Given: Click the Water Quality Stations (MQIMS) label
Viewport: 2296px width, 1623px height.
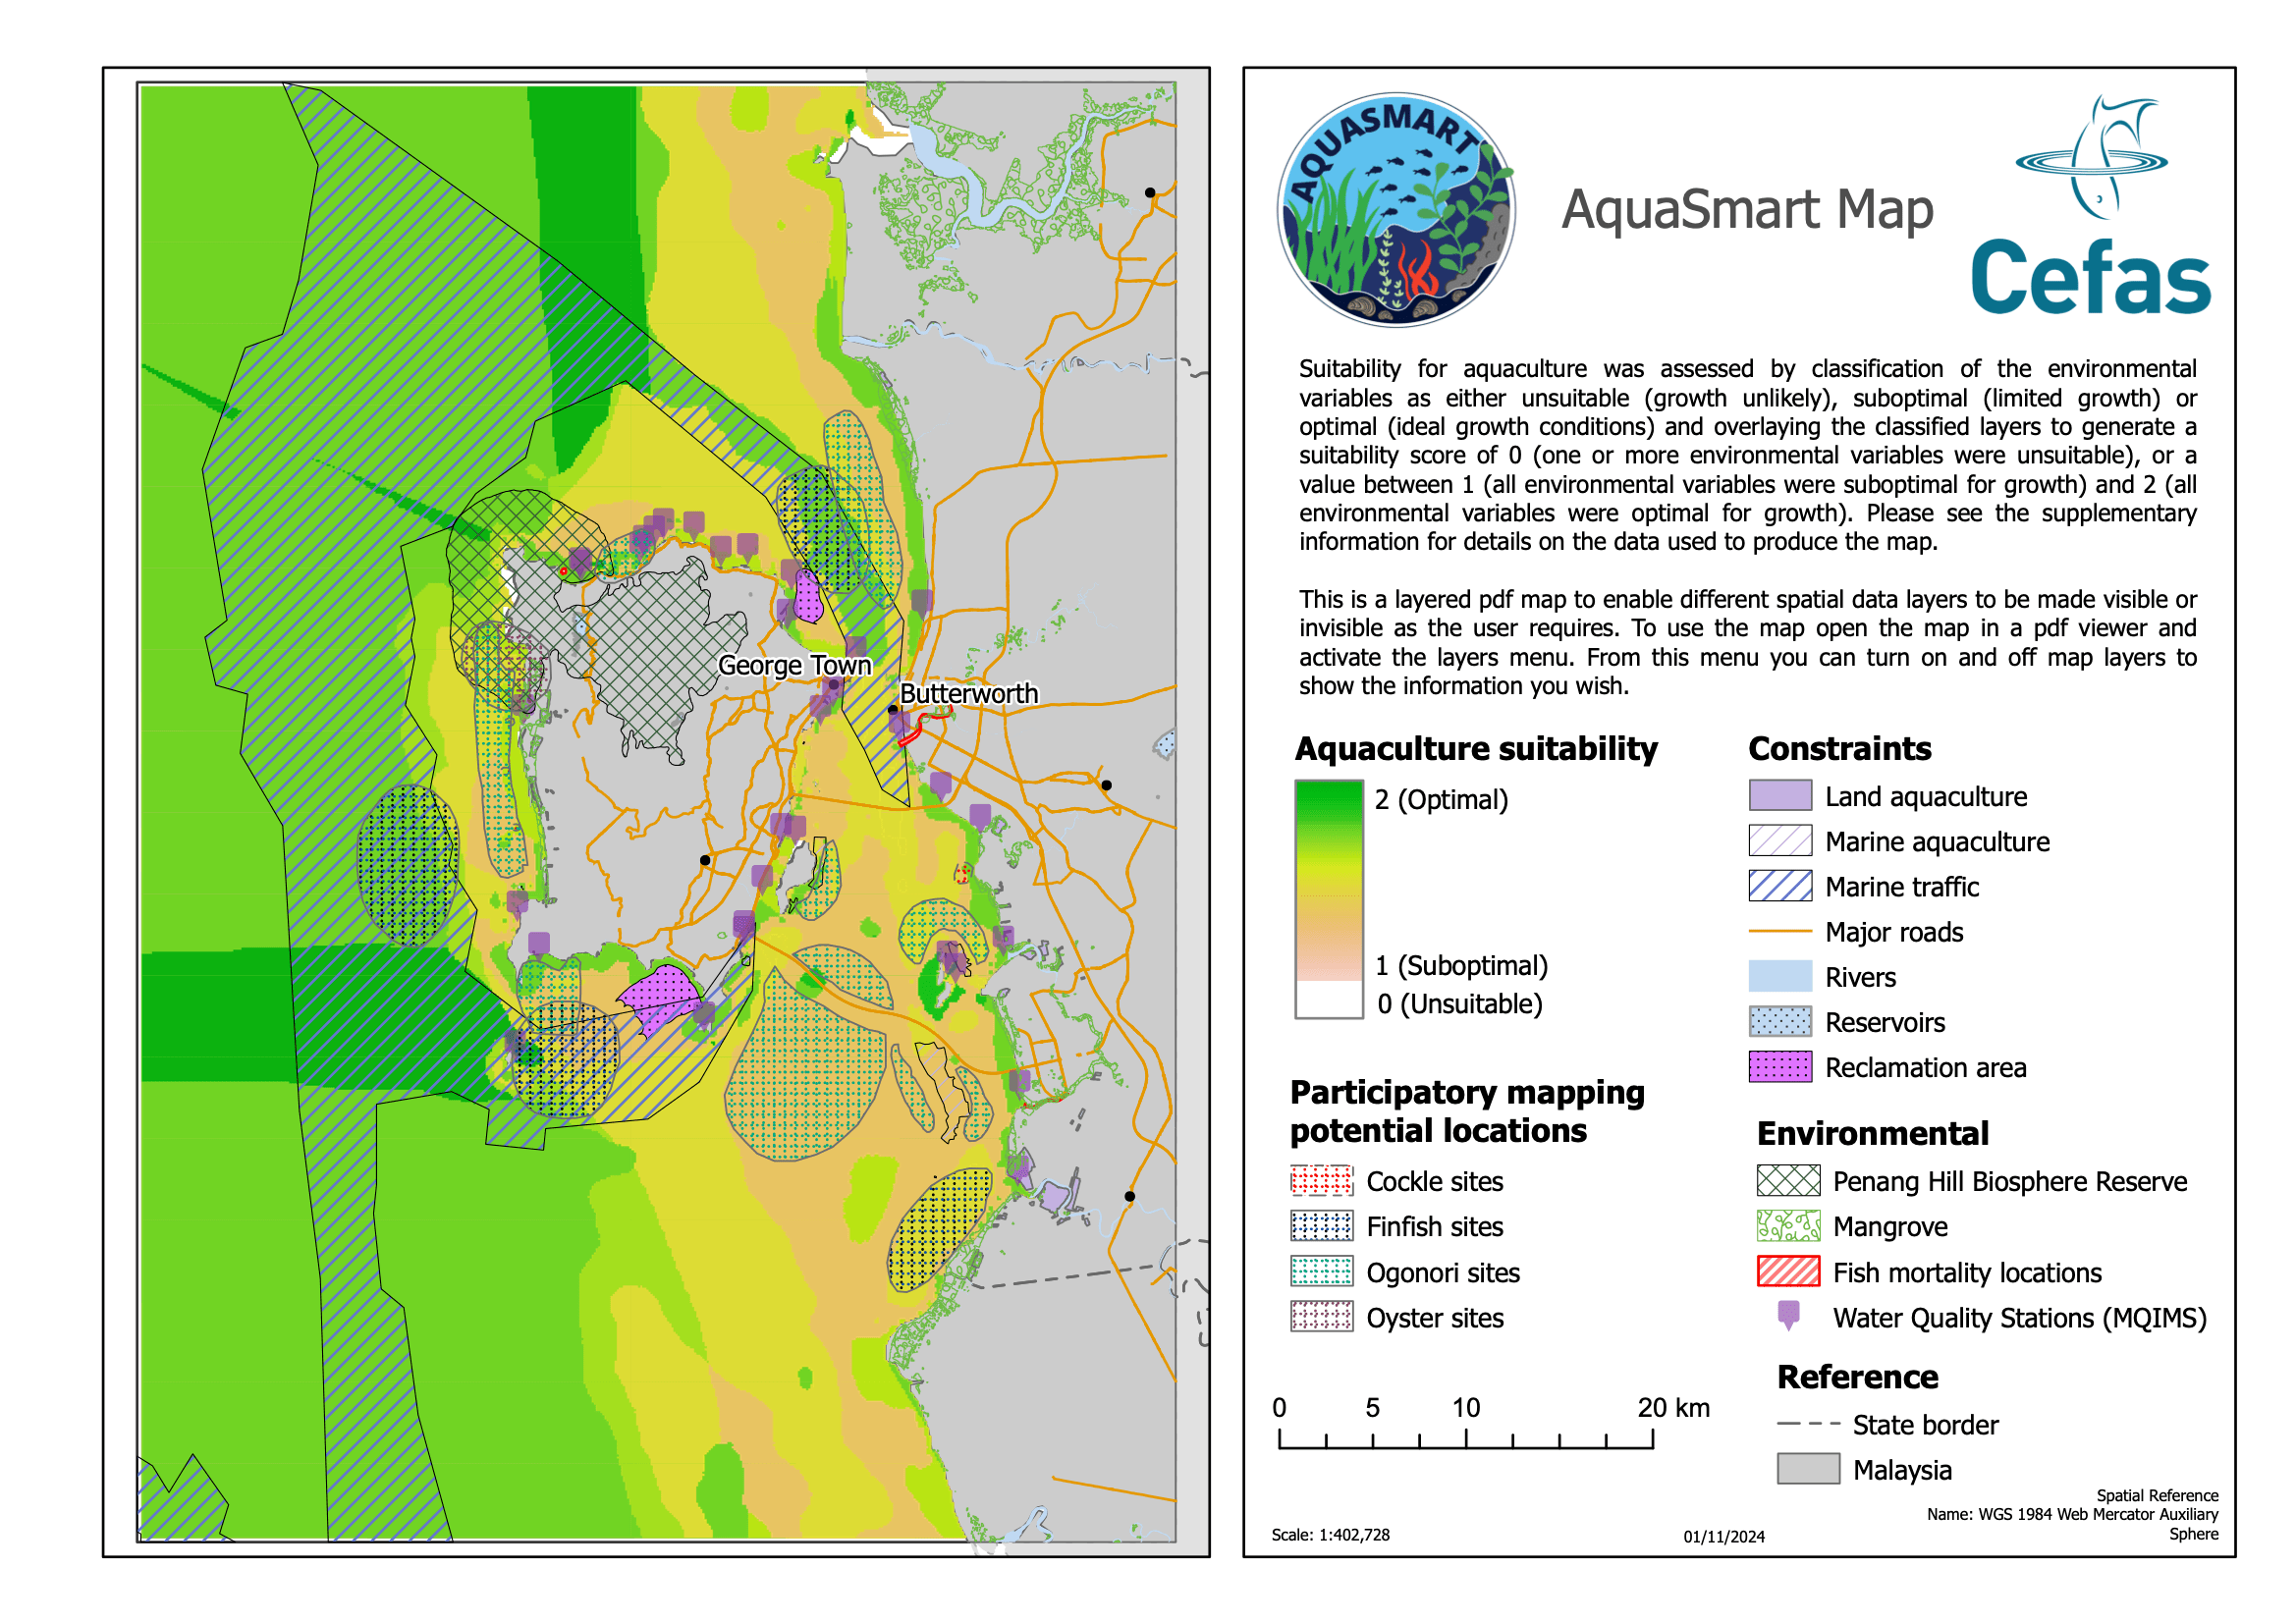Looking at the screenshot, I should click(2019, 1318).
